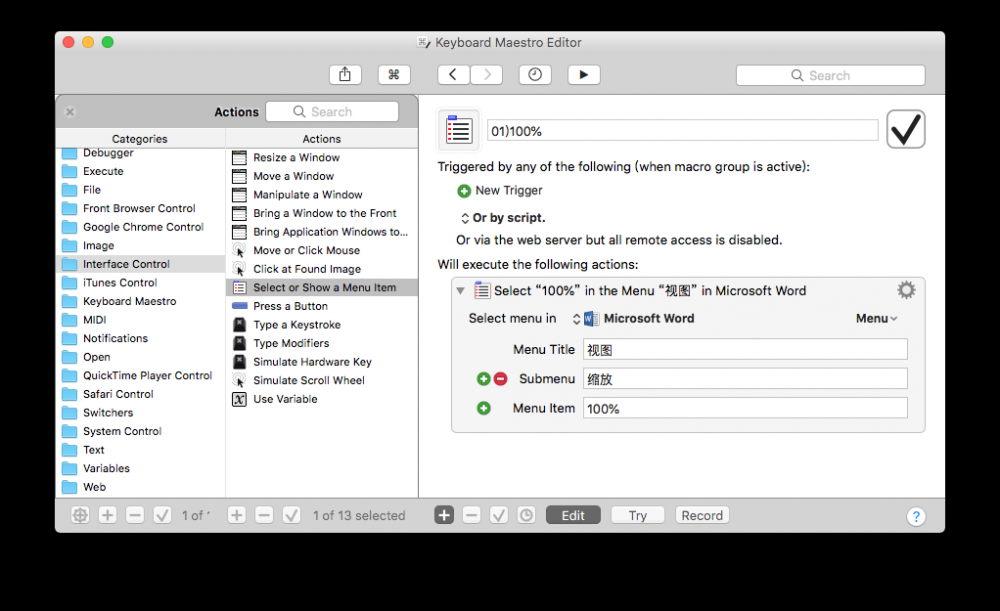Screen dimensions: 1000x611
Task: Navigate back with the left arrow button
Action: [452, 74]
